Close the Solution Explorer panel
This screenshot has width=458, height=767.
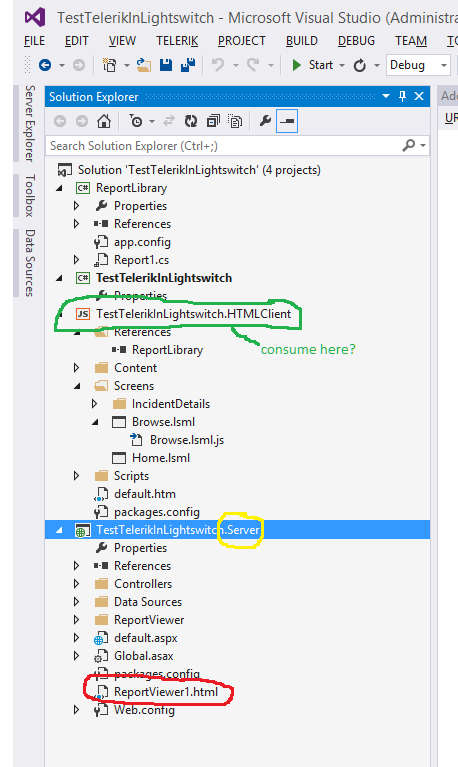419,96
